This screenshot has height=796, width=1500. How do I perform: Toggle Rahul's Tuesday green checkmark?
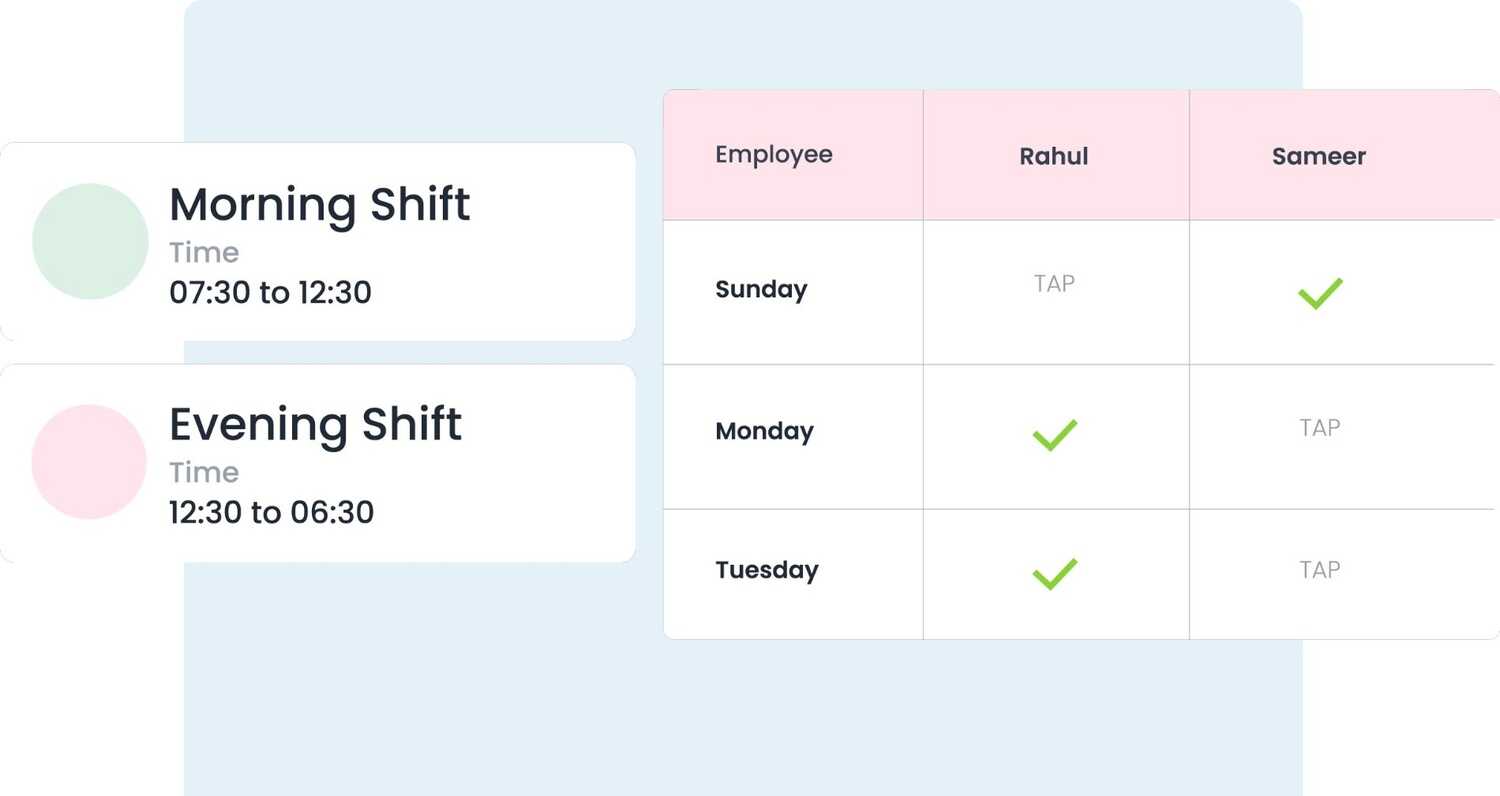(1054, 574)
